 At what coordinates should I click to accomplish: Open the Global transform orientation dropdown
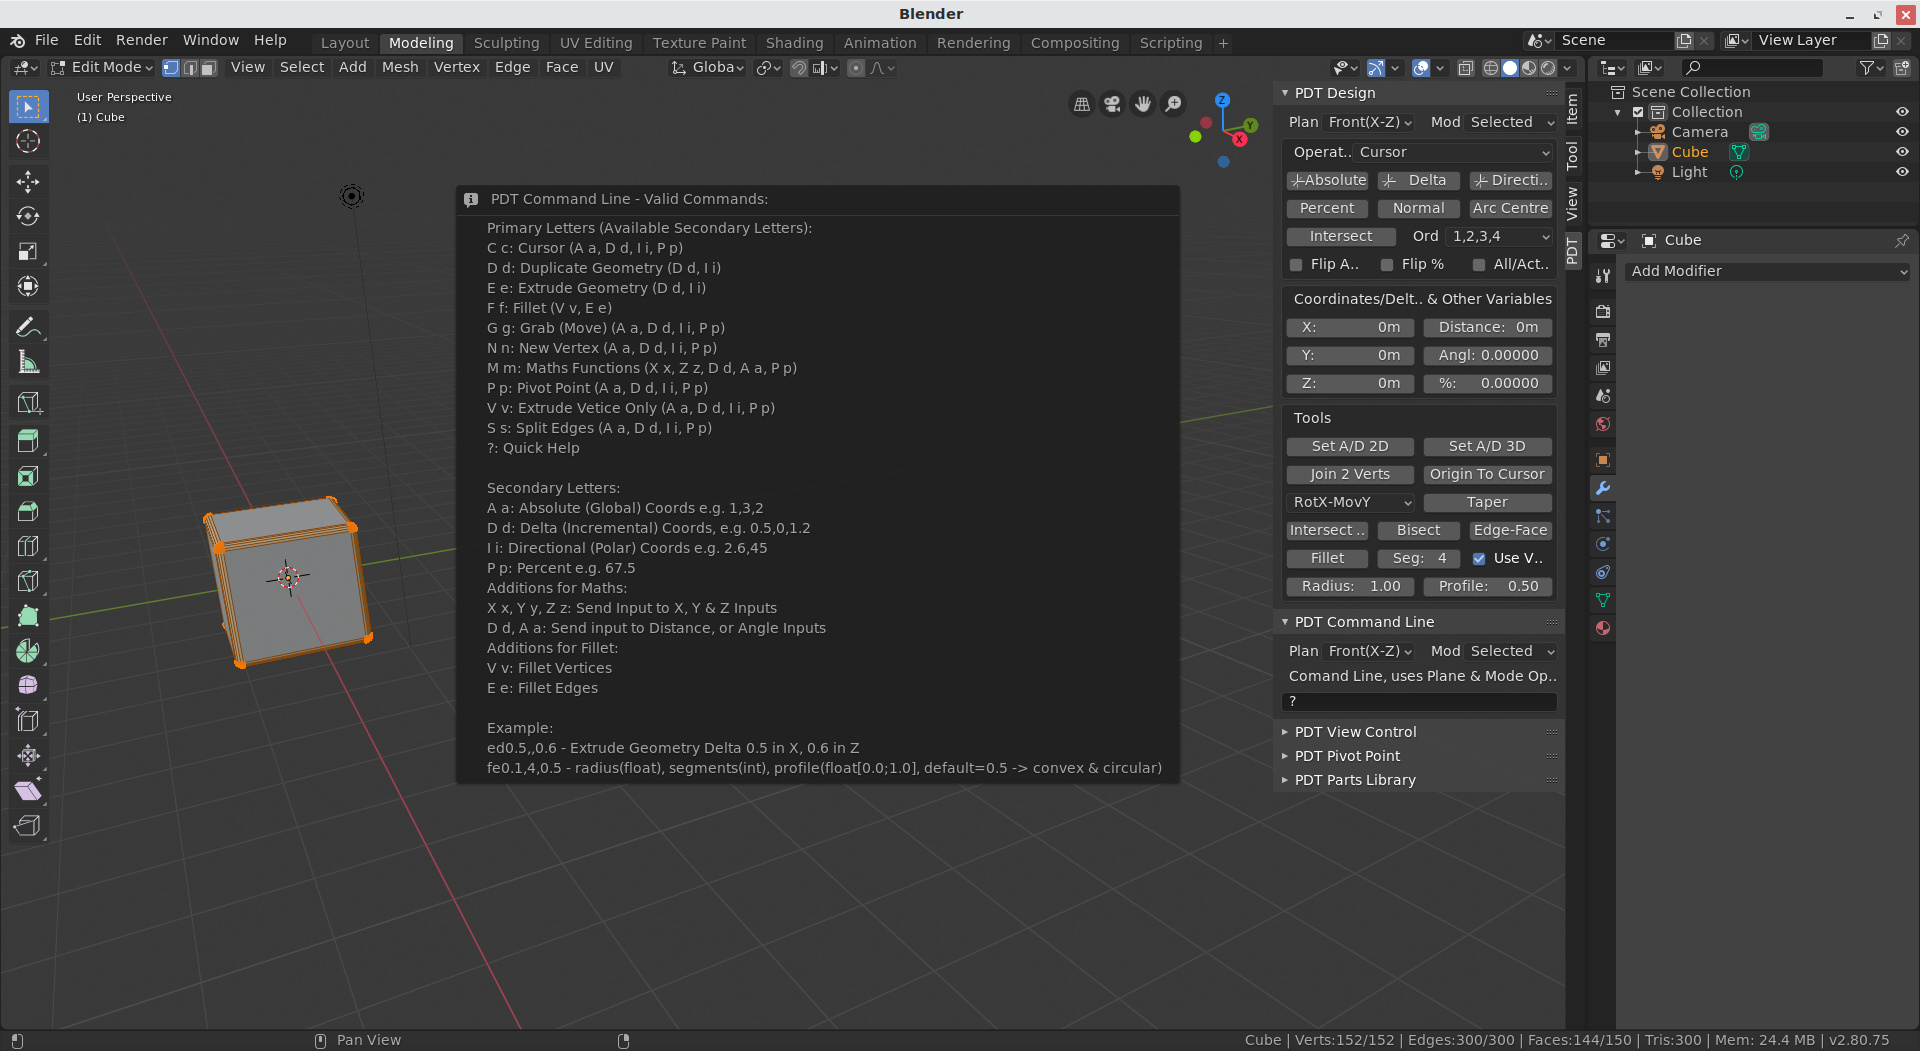[708, 68]
